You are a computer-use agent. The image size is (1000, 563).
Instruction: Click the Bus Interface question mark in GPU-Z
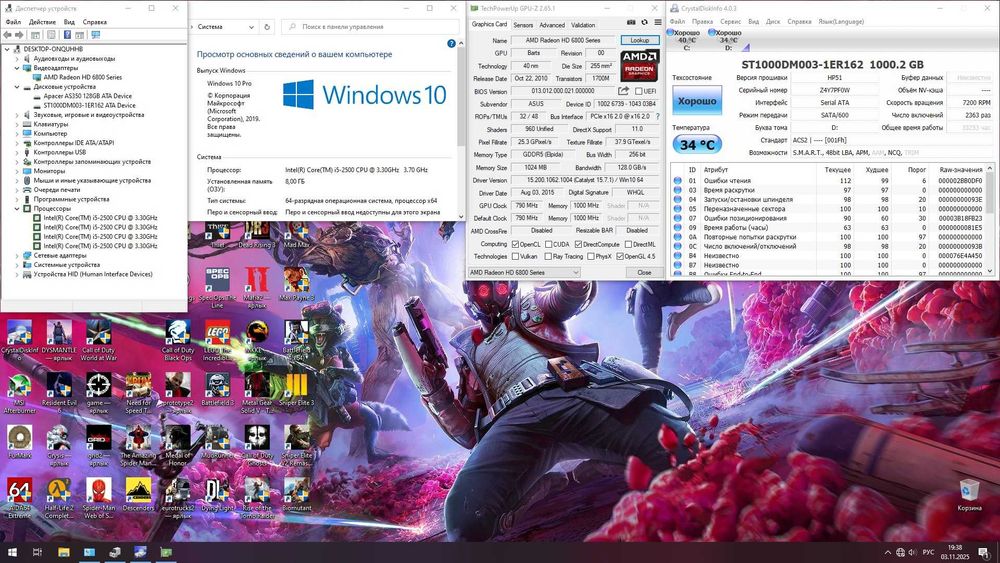click(x=658, y=117)
